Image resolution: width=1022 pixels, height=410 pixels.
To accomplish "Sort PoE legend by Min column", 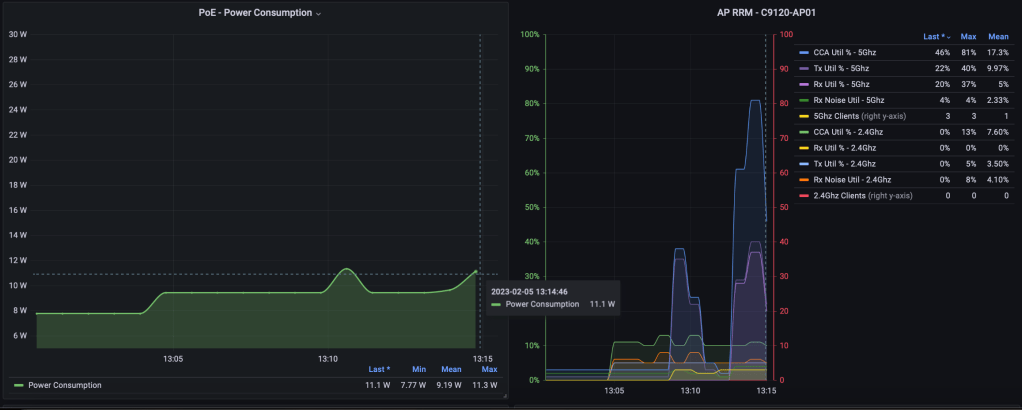I will (x=419, y=369).
